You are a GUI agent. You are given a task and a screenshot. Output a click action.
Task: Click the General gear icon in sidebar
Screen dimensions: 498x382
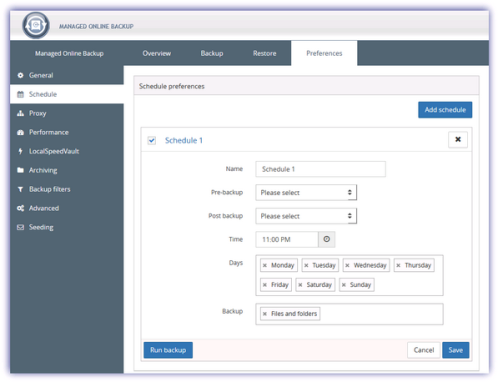20,75
